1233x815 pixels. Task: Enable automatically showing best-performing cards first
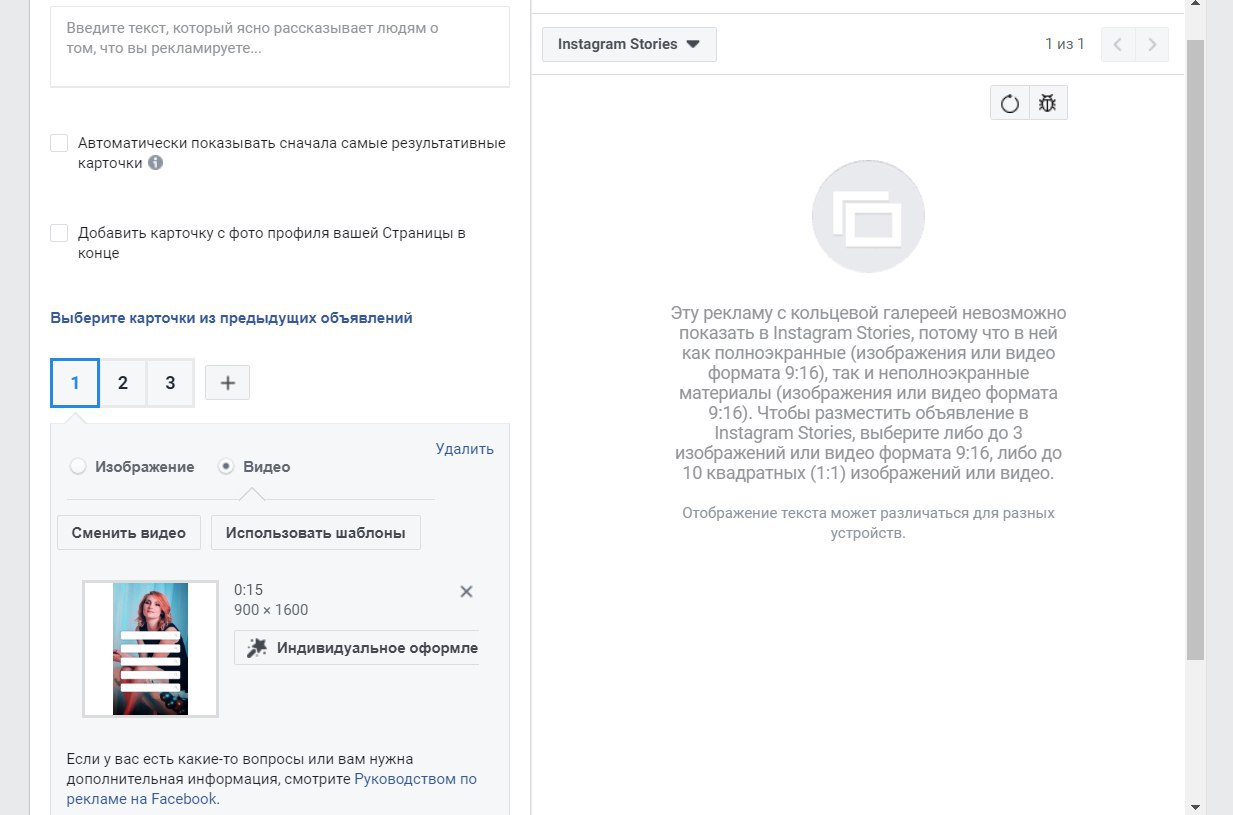pos(59,143)
